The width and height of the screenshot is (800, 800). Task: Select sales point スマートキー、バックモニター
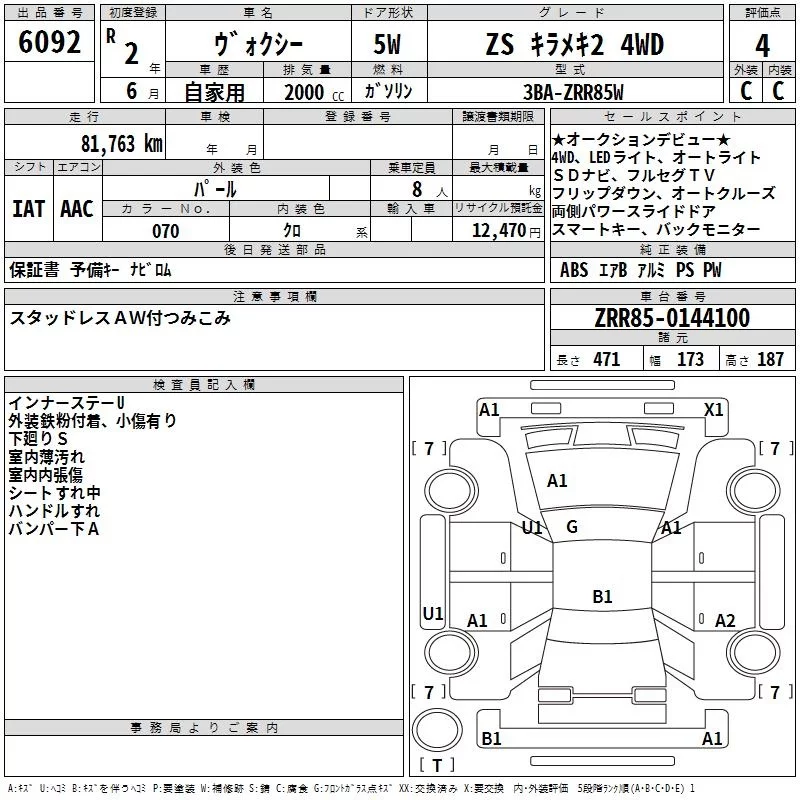tap(656, 229)
